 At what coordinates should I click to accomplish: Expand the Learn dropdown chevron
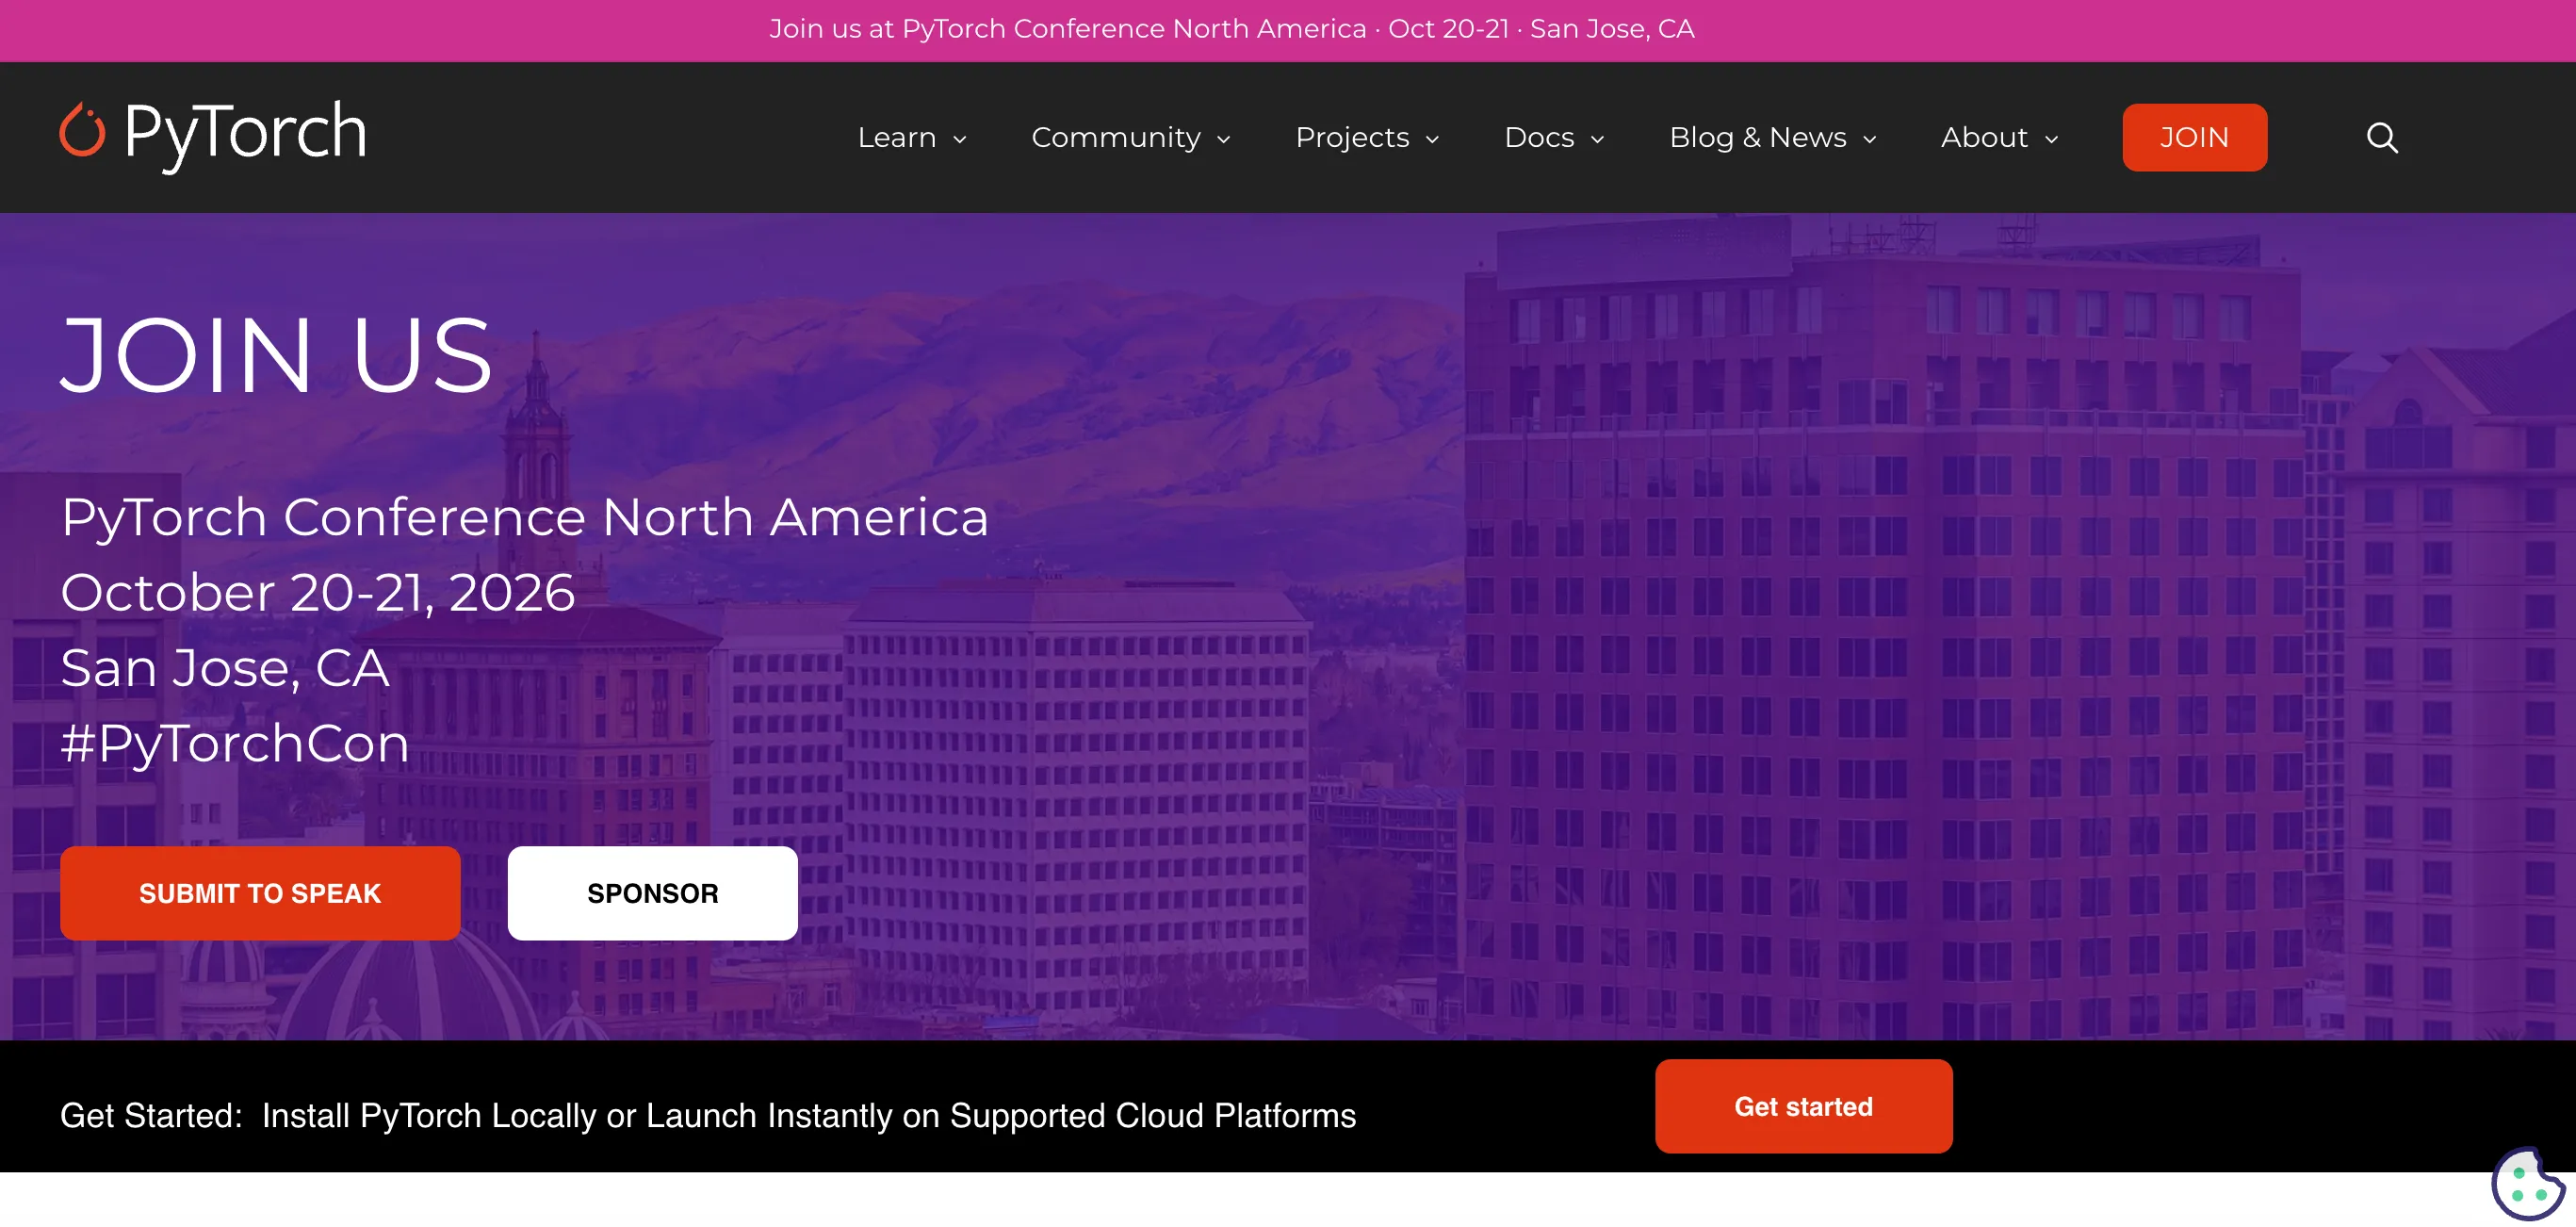click(960, 139)
